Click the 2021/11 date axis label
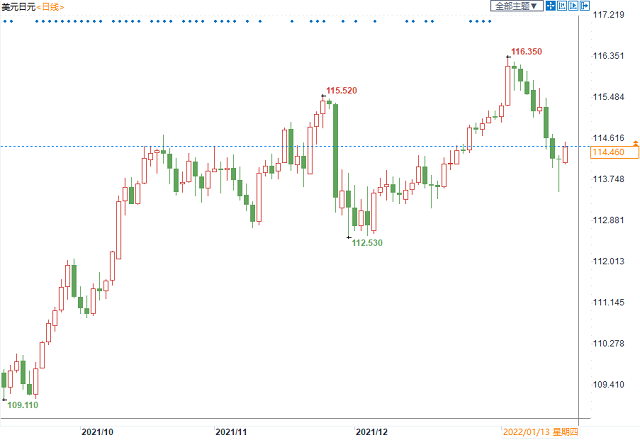Image resolution: width=640 pixels, height=440 pixels. [x=232, y=432]
